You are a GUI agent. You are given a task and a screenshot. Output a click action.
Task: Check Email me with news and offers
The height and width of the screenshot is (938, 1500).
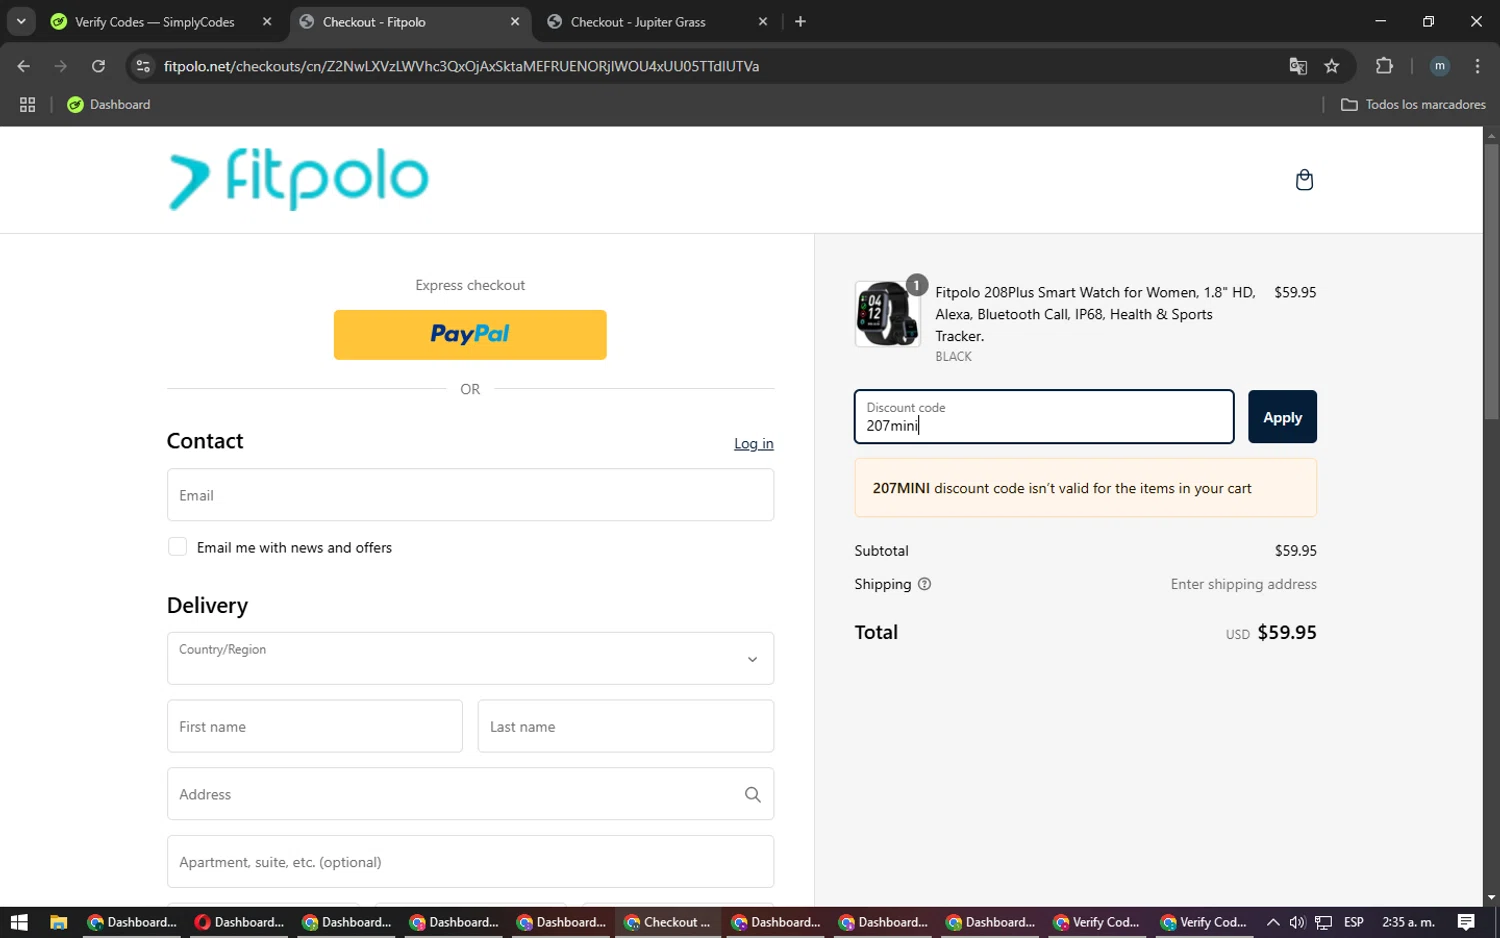pos(177,547)
